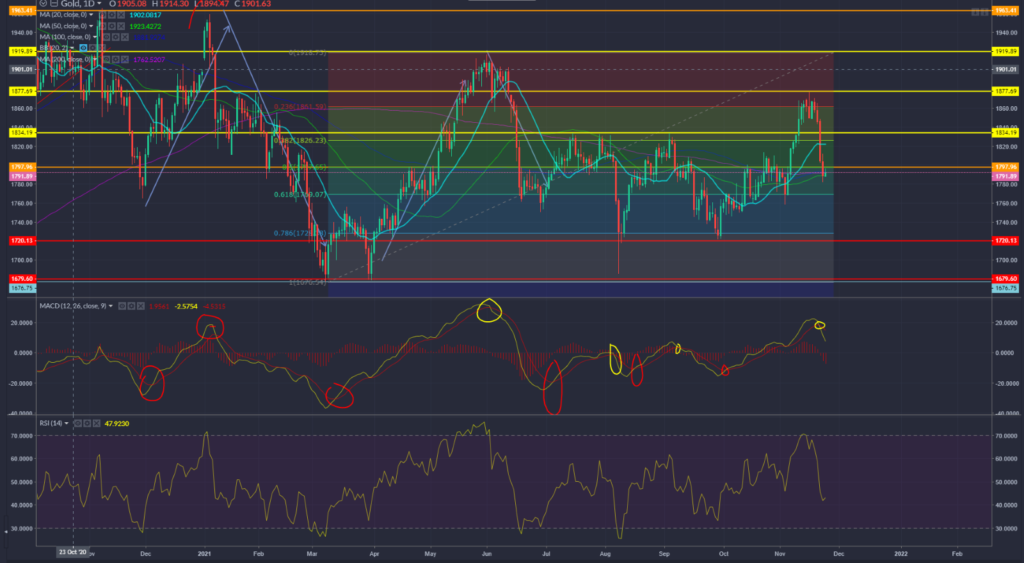Remove the MA (50, close, 0) indicator

point(121,26)
